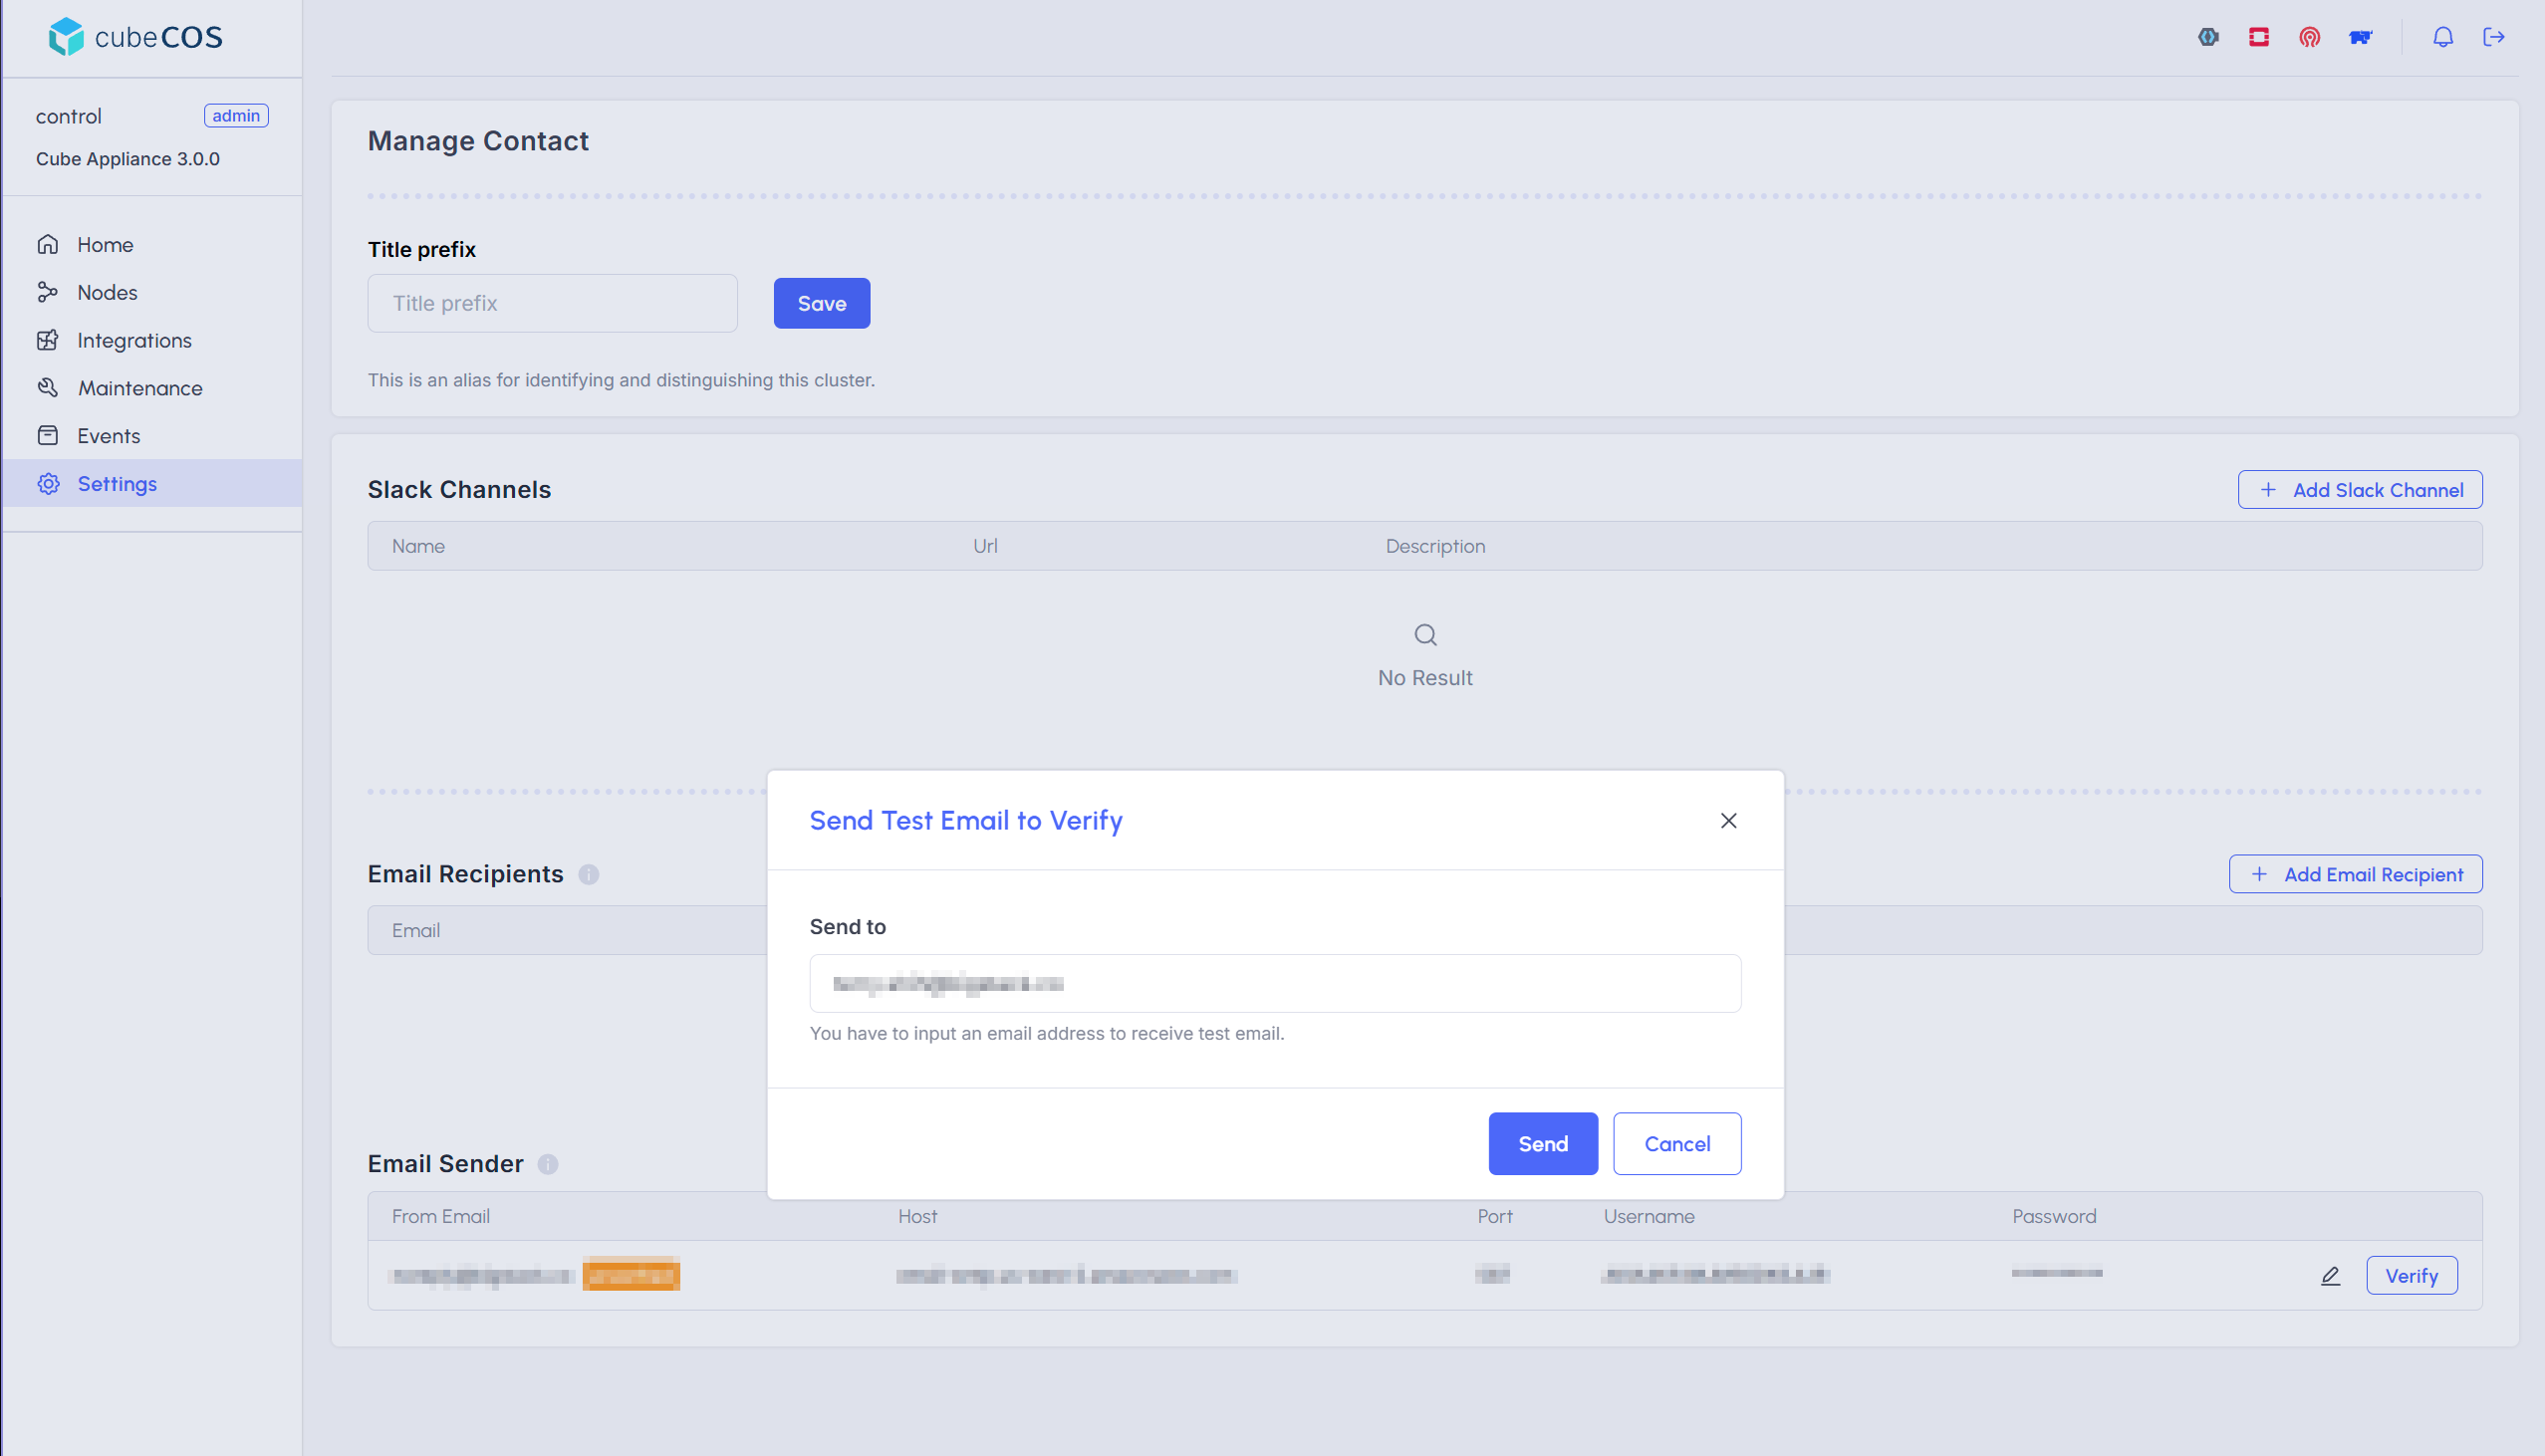
Task: Click the Email Sender info icon
Action: [547, 1164]
